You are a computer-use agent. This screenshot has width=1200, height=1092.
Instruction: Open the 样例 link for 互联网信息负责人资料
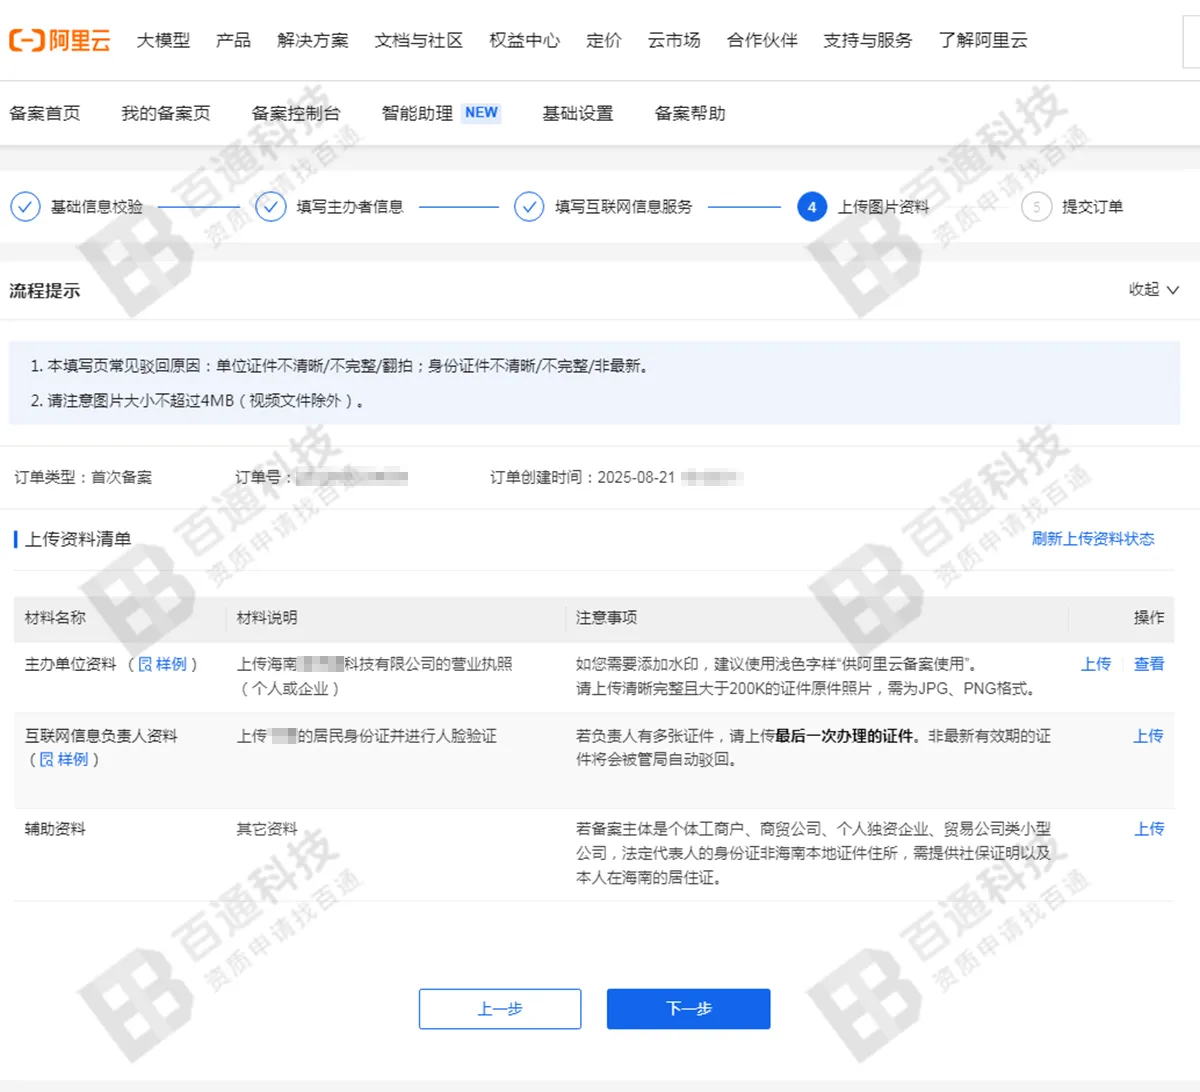(x=73, y=760)
